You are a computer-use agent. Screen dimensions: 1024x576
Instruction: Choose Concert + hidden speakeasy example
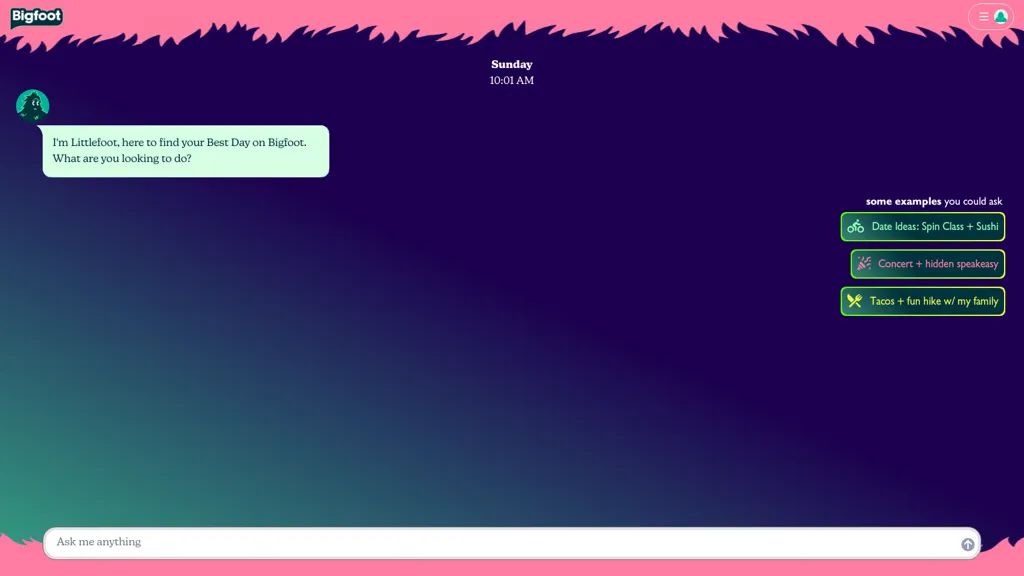click(x=927, y=264)
